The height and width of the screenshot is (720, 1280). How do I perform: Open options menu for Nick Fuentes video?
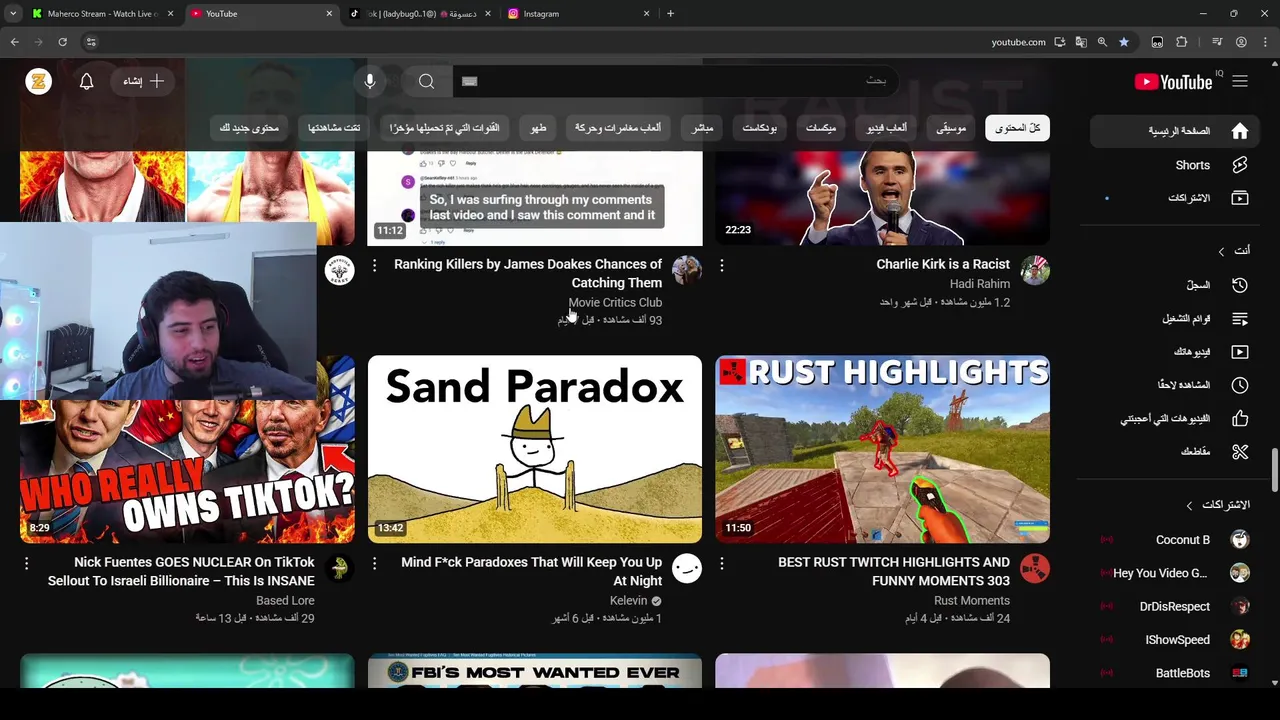pos(26,563)
